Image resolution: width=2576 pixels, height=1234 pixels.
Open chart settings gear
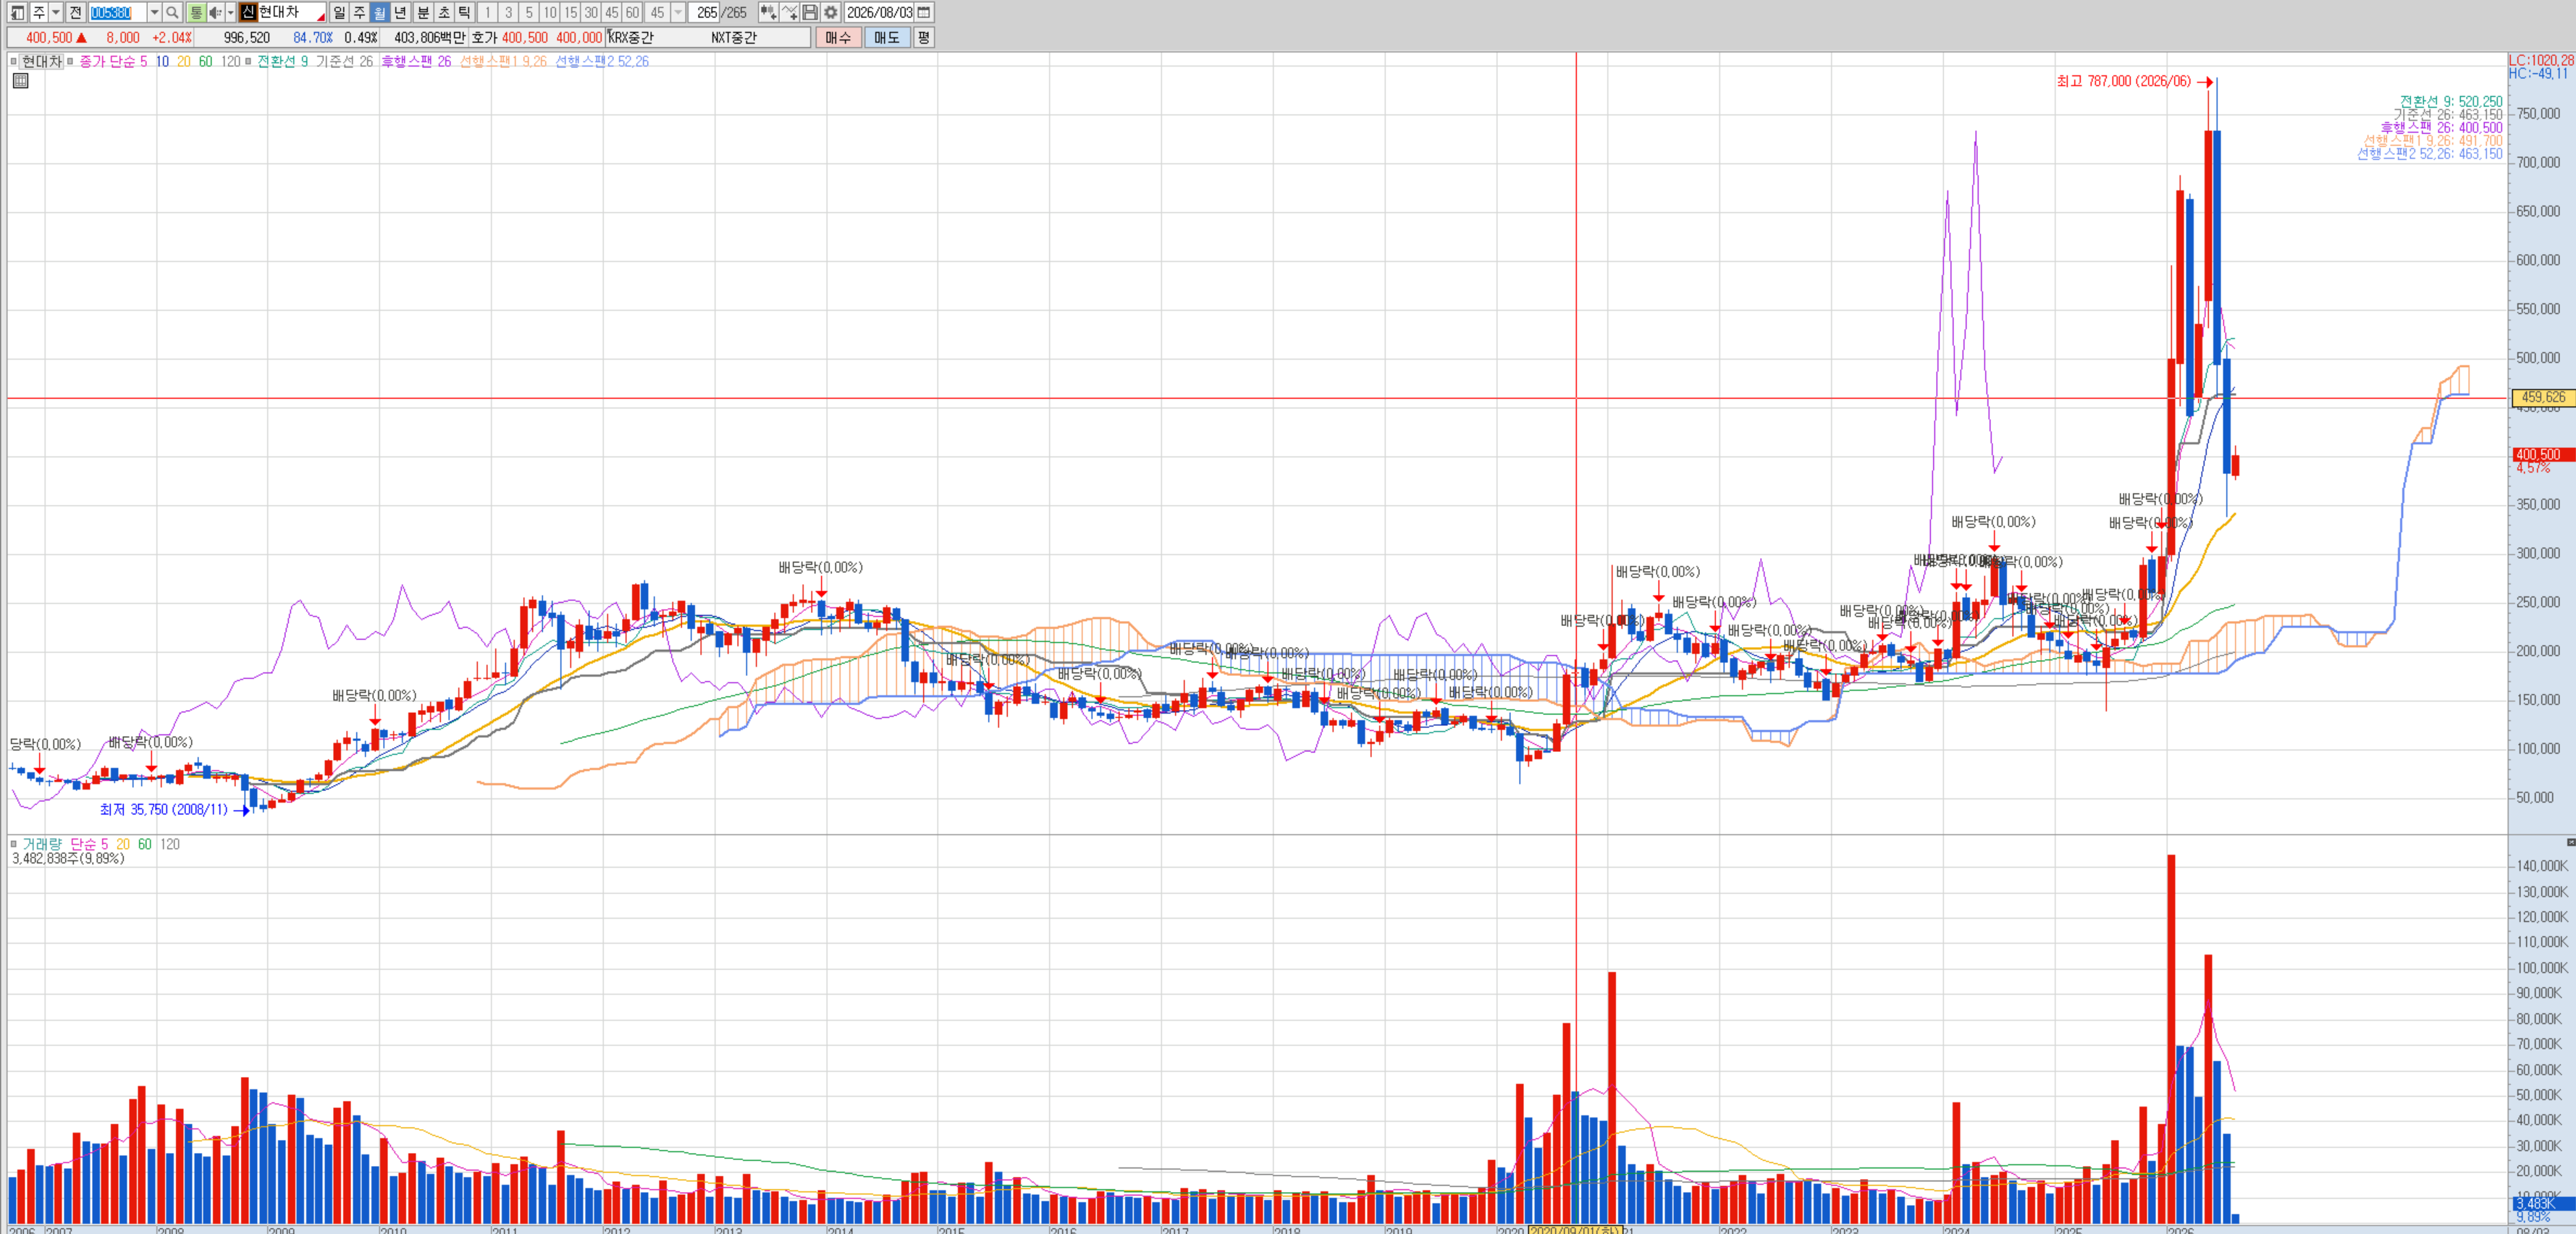(830, 12)
